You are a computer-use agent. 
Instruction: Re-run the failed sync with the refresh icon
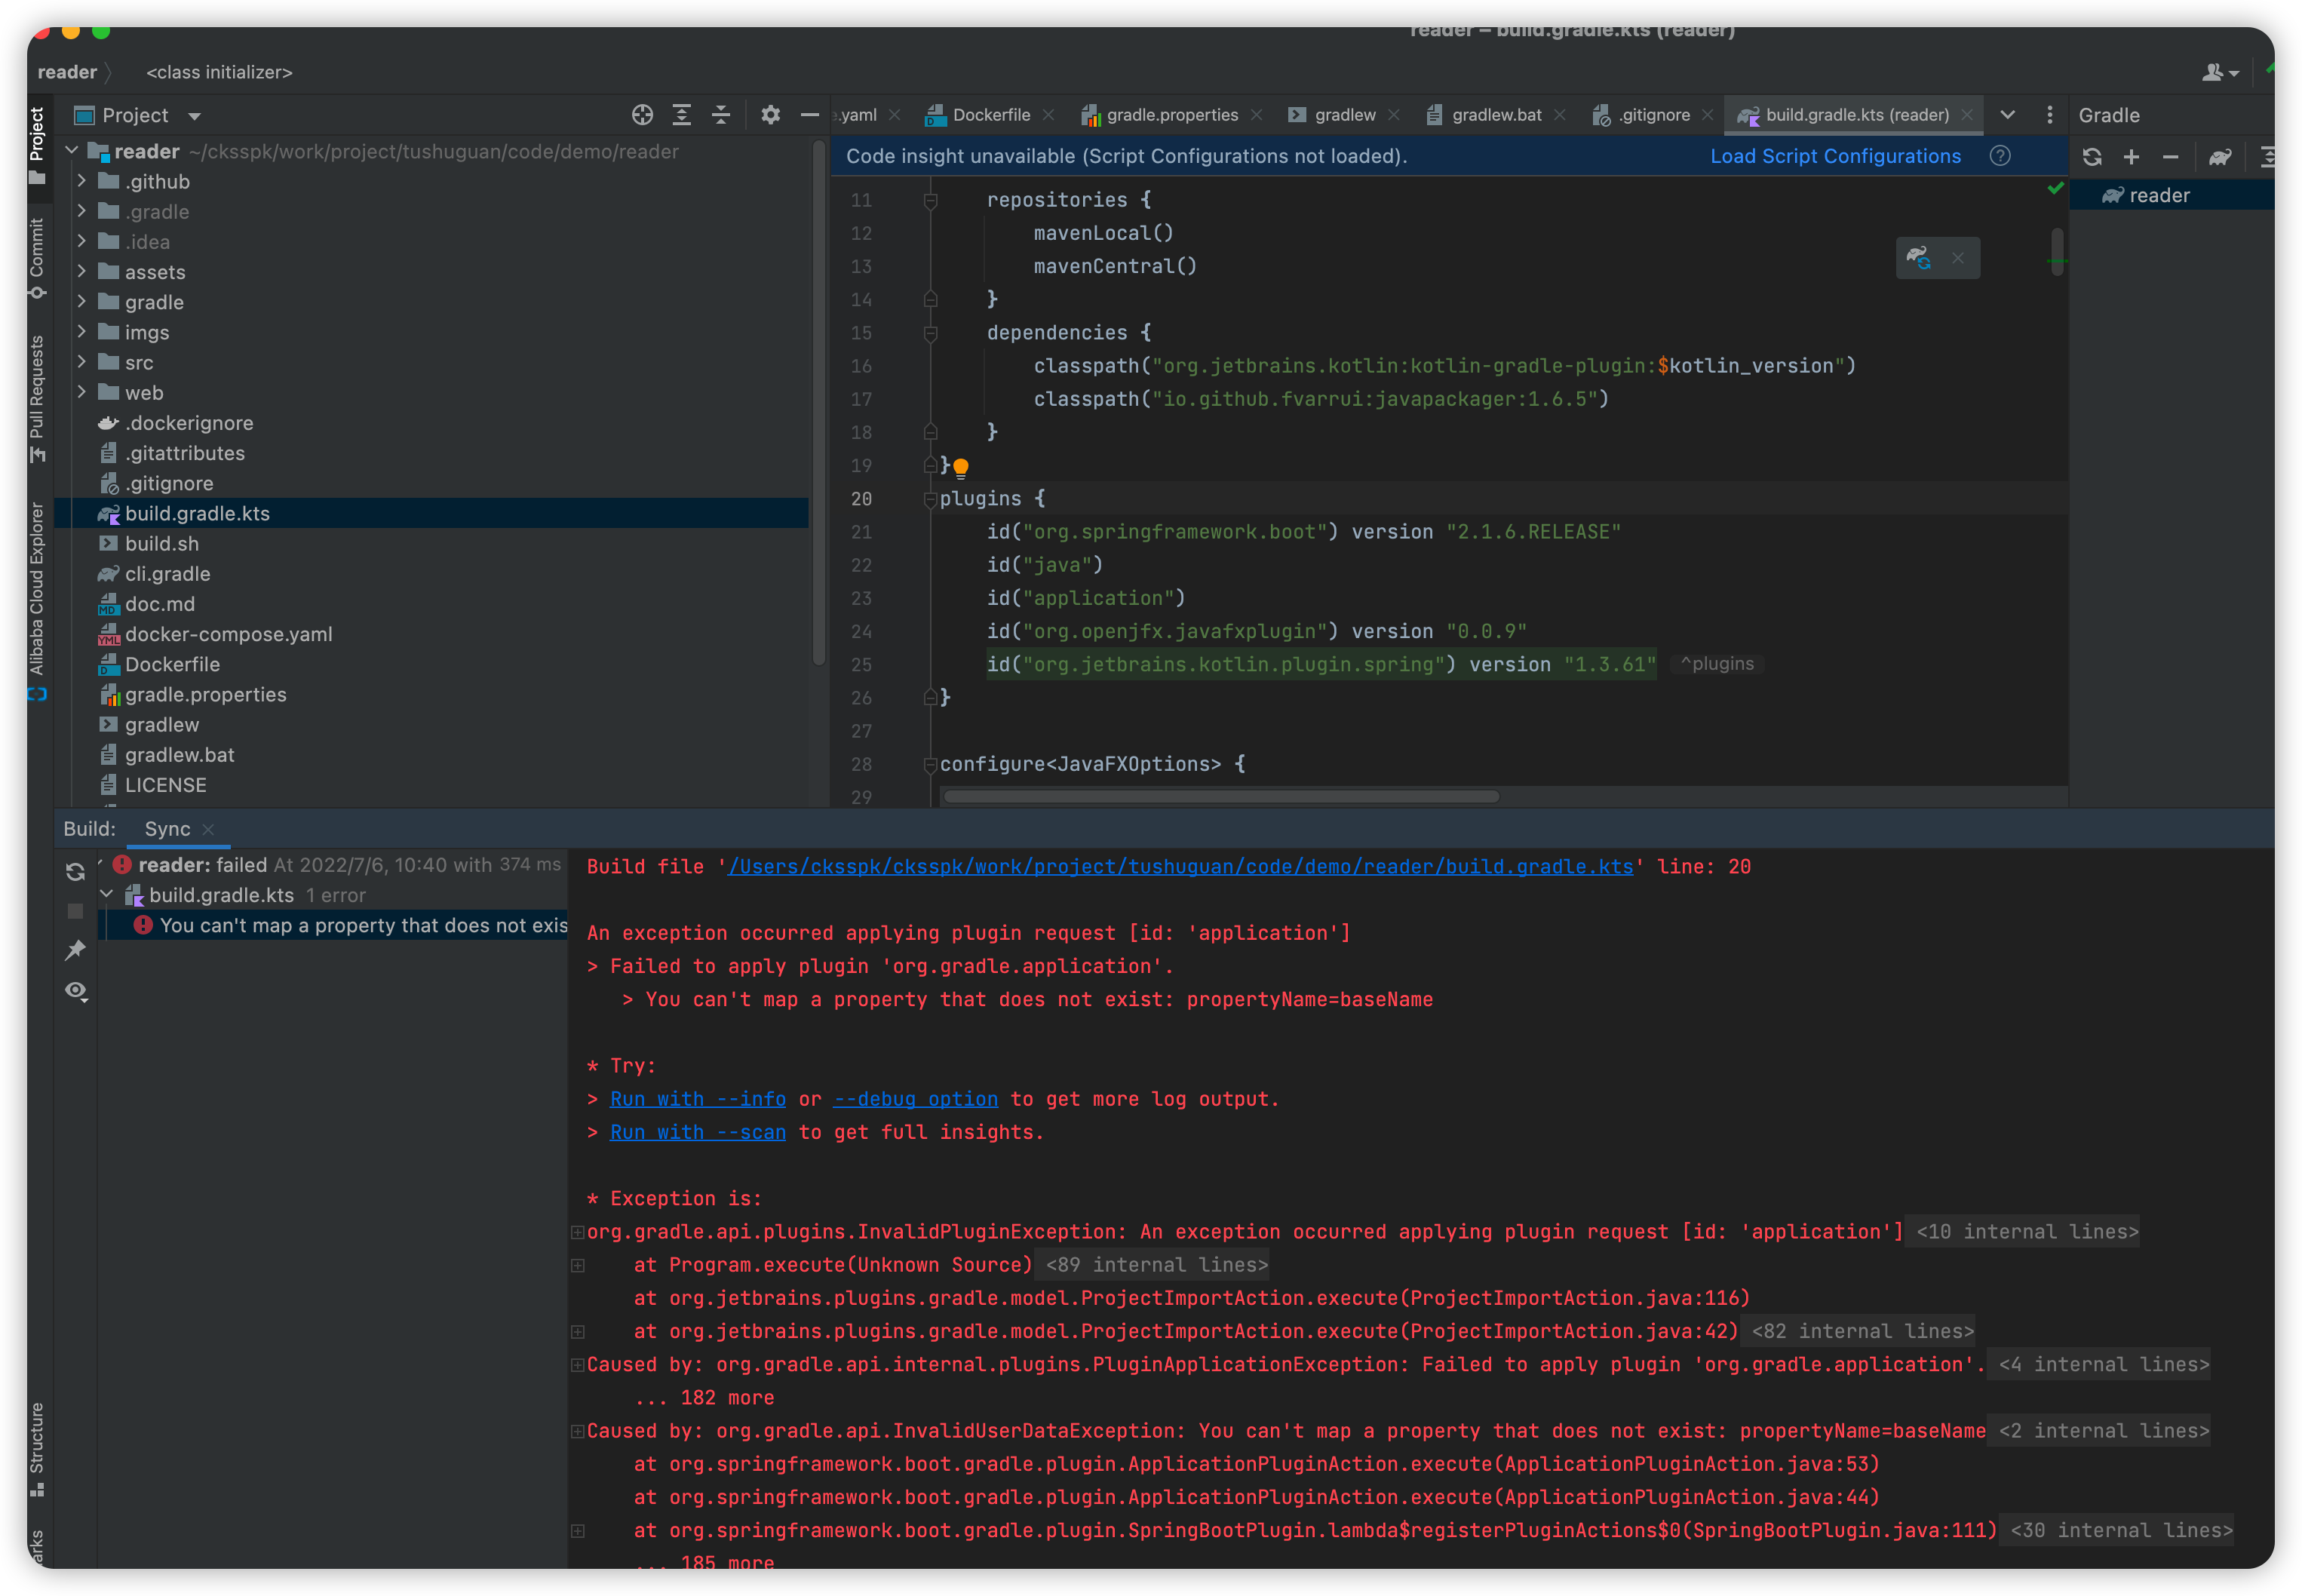pos(75,871)
